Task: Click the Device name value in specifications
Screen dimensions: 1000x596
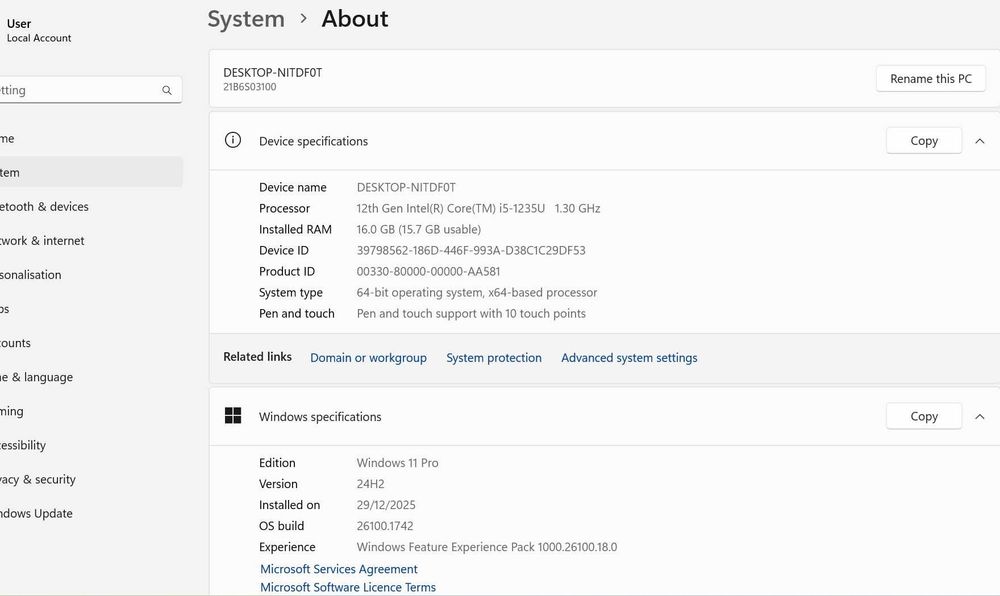Action: (x=406, y=187)
